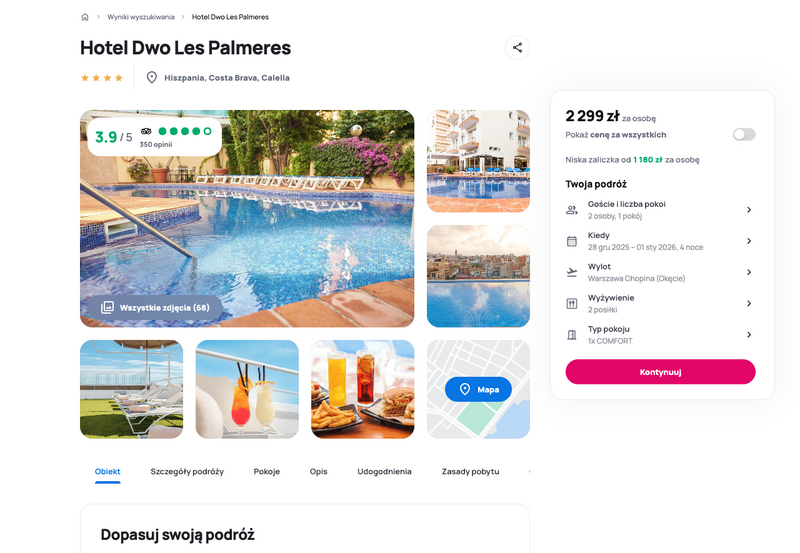This screenshot has width=800, height=553.
Task: Click the TripAdvisor owl rating icon
Action: click(x=146, y=131)
